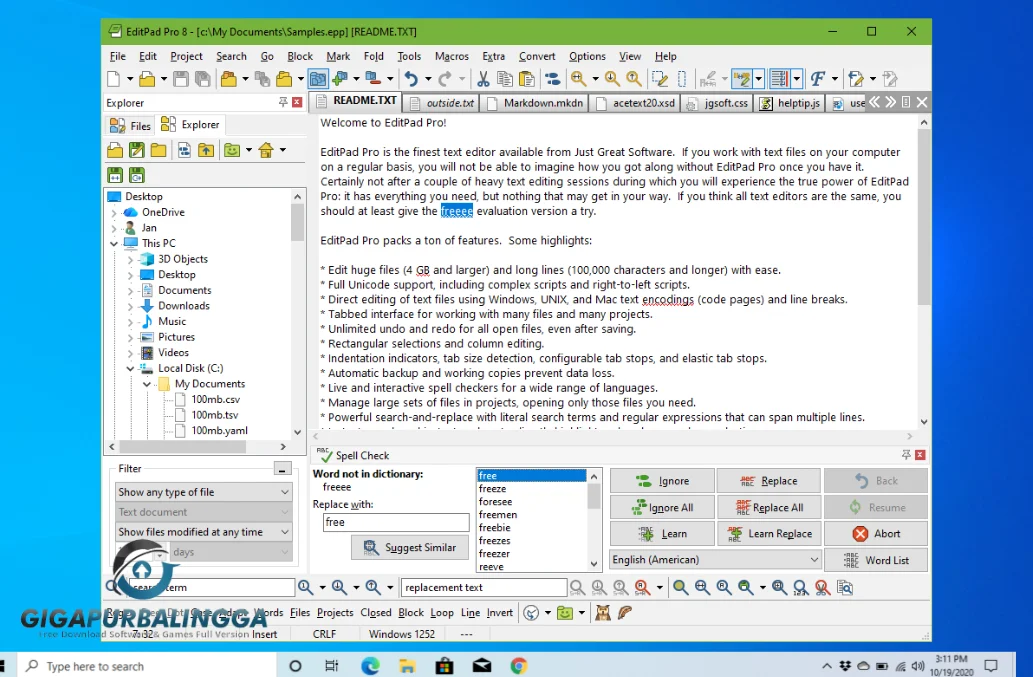1033x677 pixels.
Task: Click the footsteps icon in the toolbar
Action: click(x=552, y=80)
